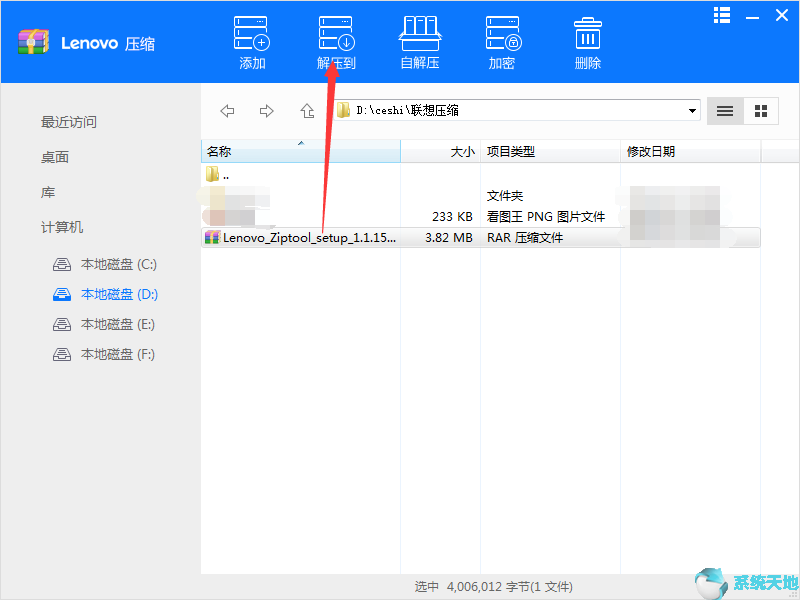Open the main menu list icon
Image resolution: width=800 pixels, height=600 pixels.
click(x=722, y=15)
